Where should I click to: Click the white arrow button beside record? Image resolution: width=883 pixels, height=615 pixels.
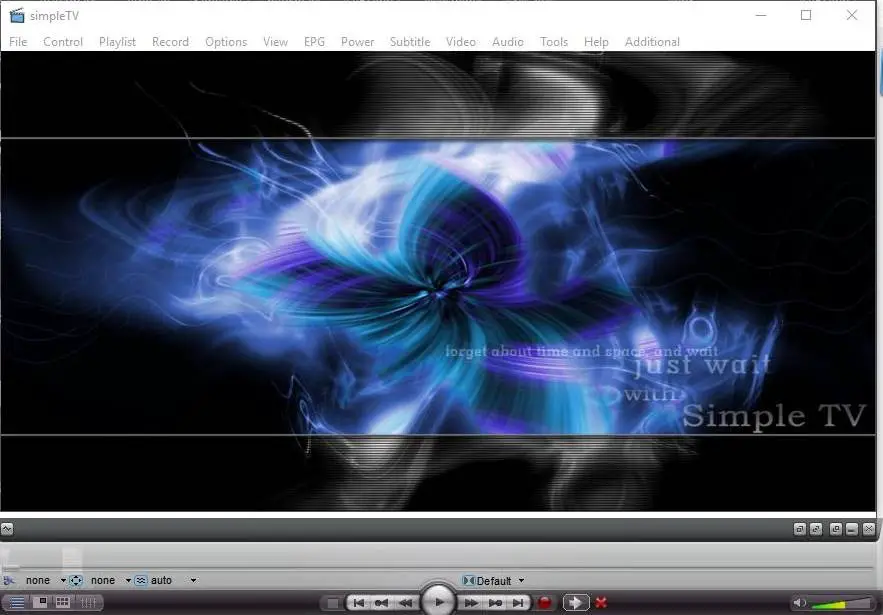(x=576, y=603)
